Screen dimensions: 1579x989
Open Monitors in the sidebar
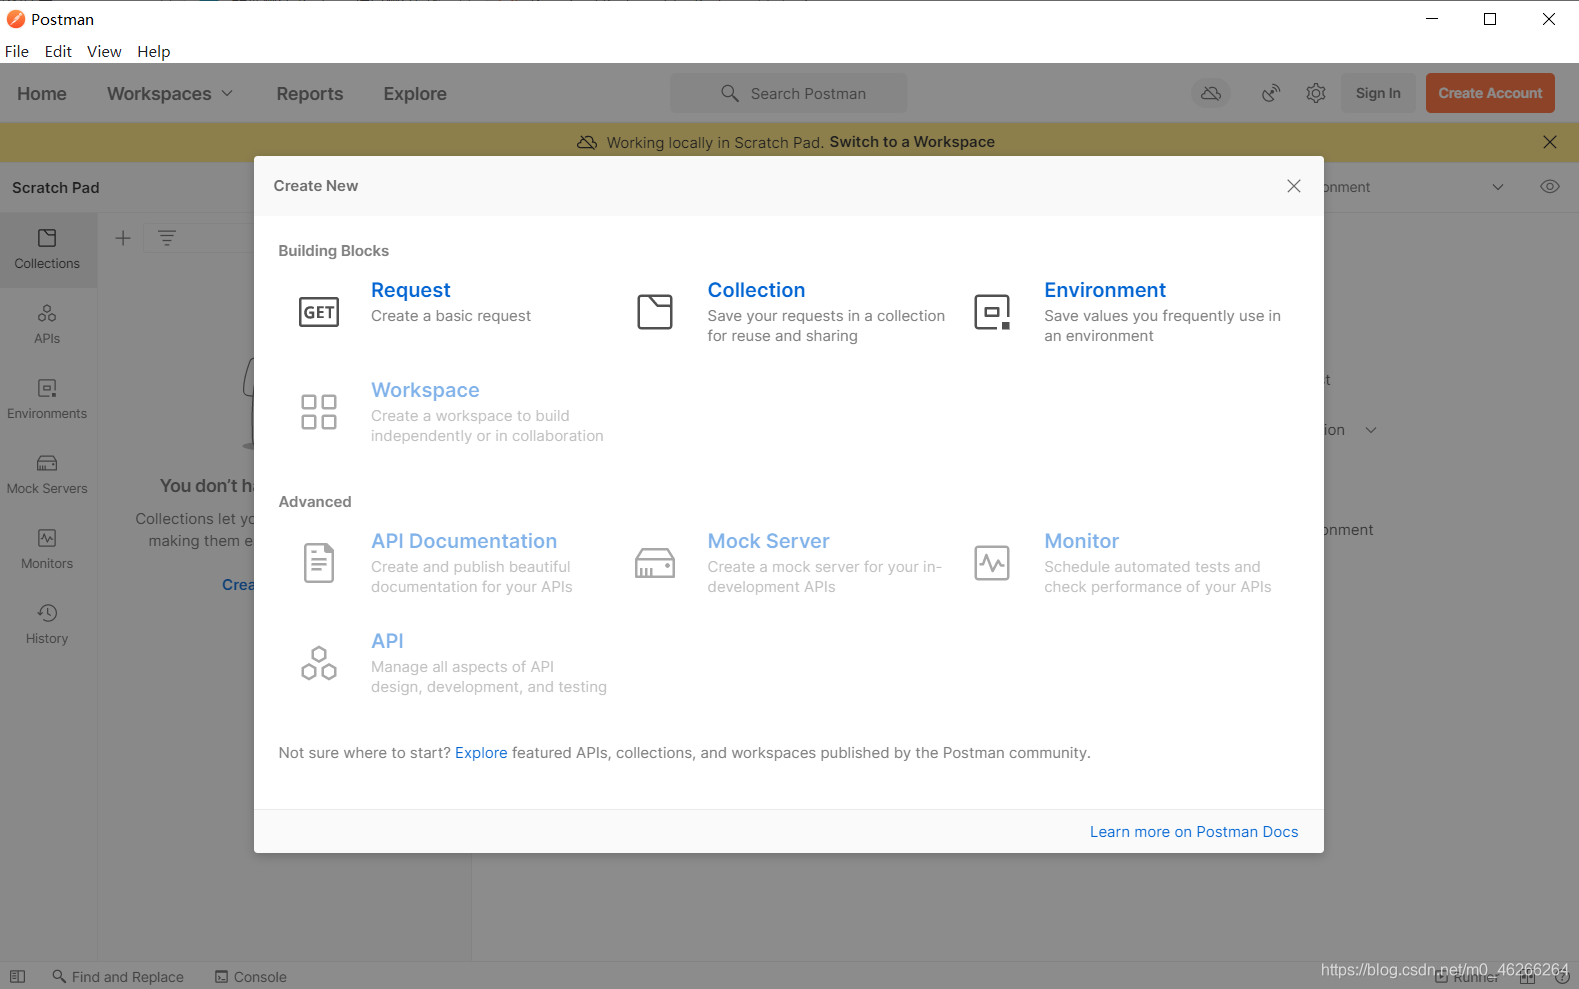coord(47,549)
